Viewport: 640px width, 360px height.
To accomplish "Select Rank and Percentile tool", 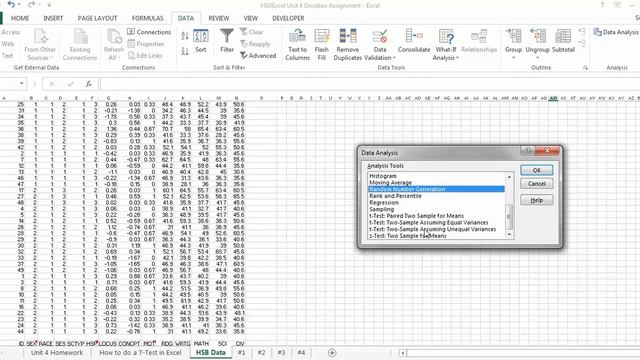I will pyautogui.click(x=436, y=196).
